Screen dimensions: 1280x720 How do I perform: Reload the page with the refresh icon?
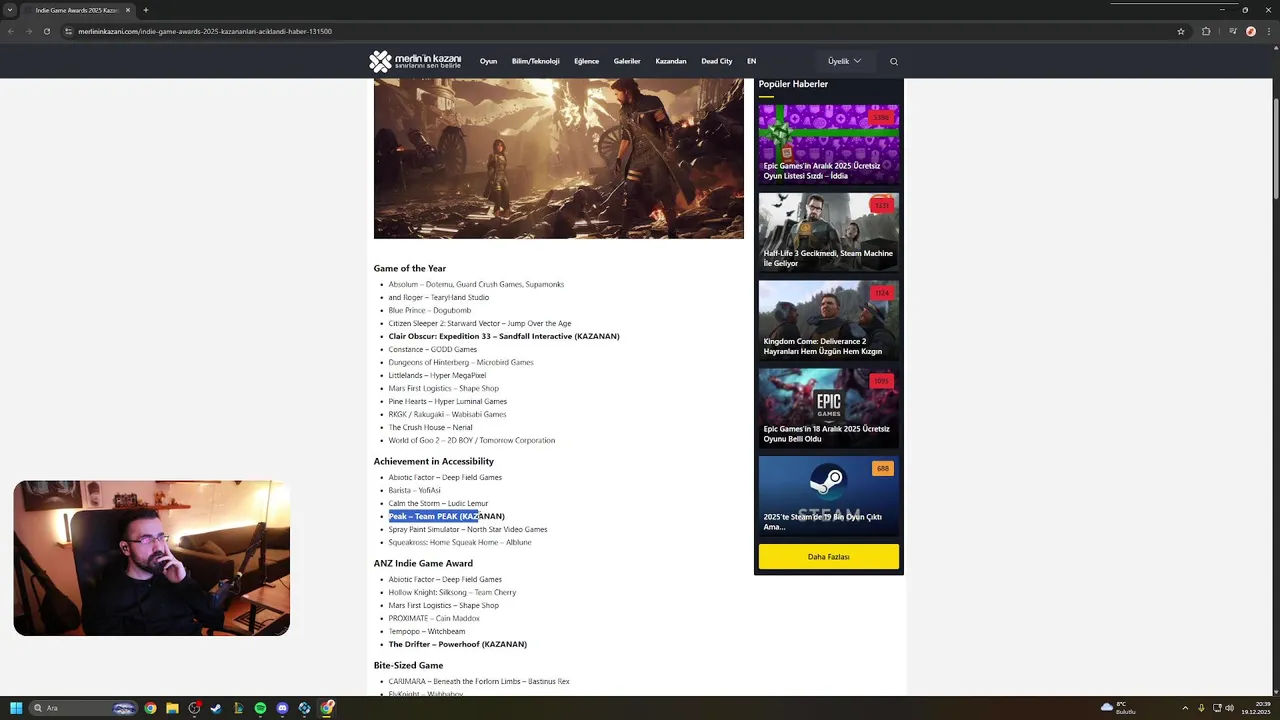pyautogui.click(x=46, y=31)
